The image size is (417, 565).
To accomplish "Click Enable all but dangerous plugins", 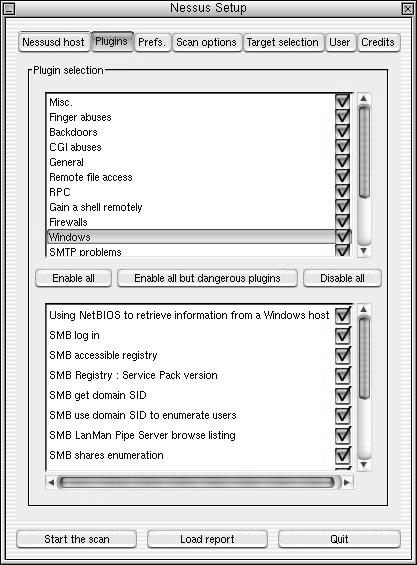I will tap(207, 278).
